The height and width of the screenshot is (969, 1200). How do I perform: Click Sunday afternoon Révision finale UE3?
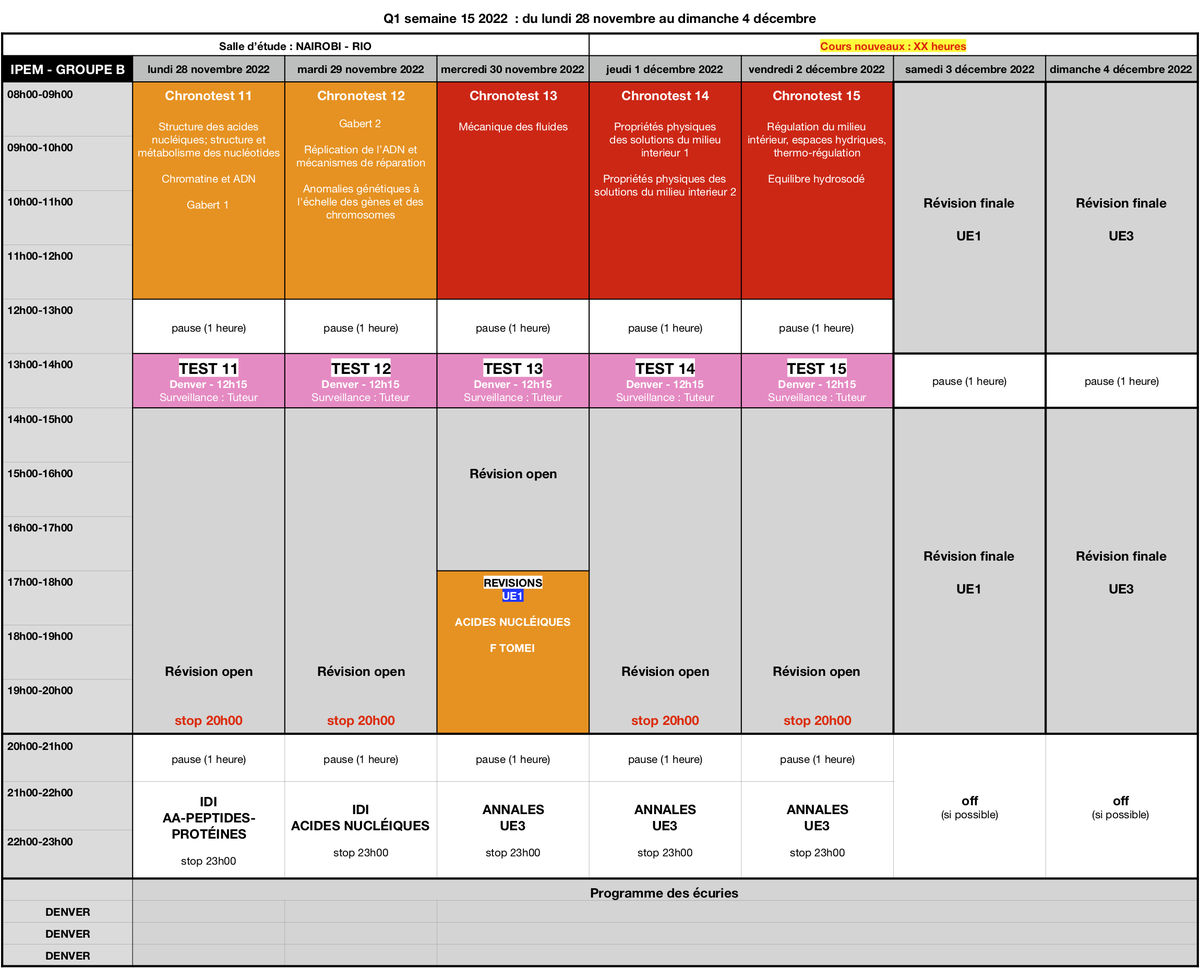[1121, 570]
